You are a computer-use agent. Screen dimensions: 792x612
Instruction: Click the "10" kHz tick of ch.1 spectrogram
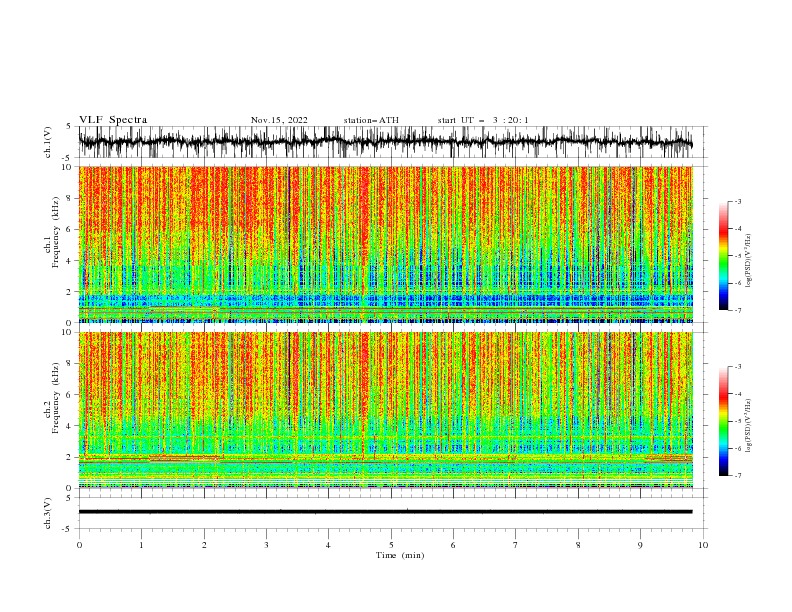(68, 167)
